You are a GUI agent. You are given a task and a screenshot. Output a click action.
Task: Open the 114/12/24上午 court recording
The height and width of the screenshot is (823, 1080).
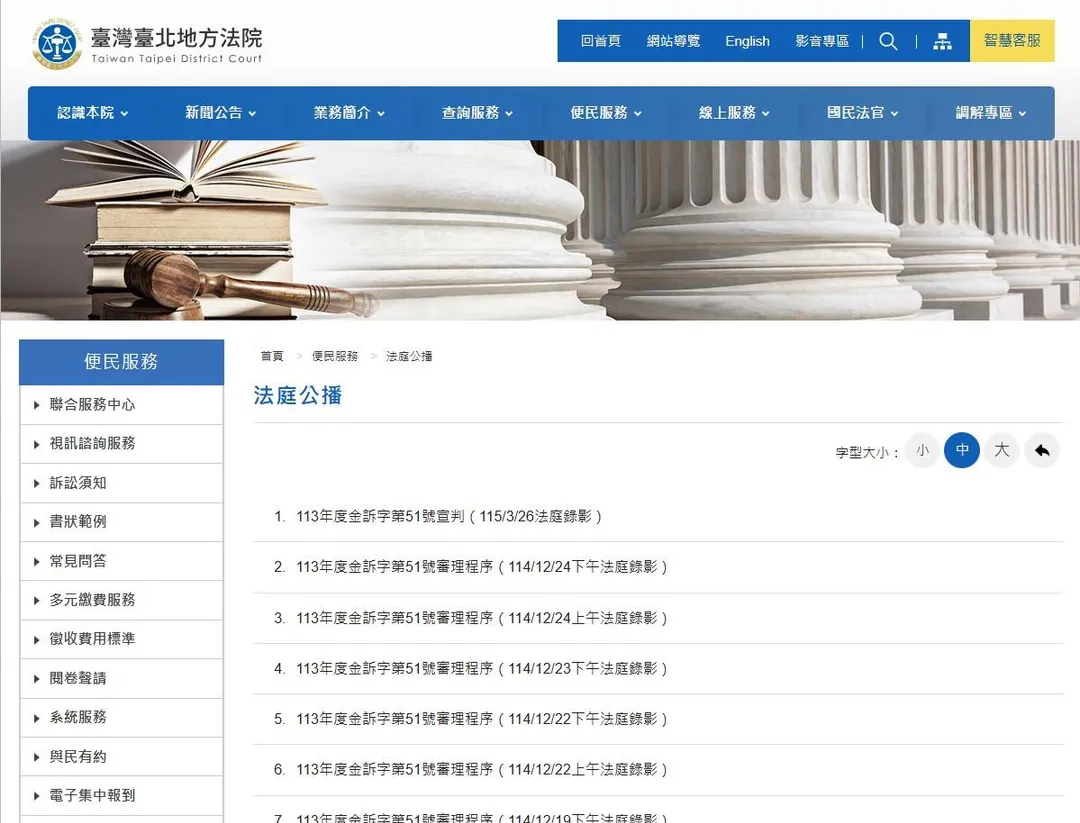pyautogui.click(x=481, y=618)
